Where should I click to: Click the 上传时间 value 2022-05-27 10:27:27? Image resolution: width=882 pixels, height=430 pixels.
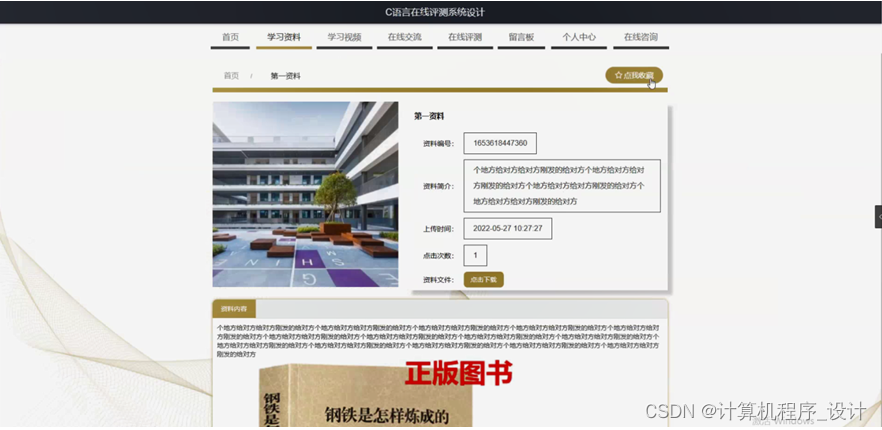[507, 229]
